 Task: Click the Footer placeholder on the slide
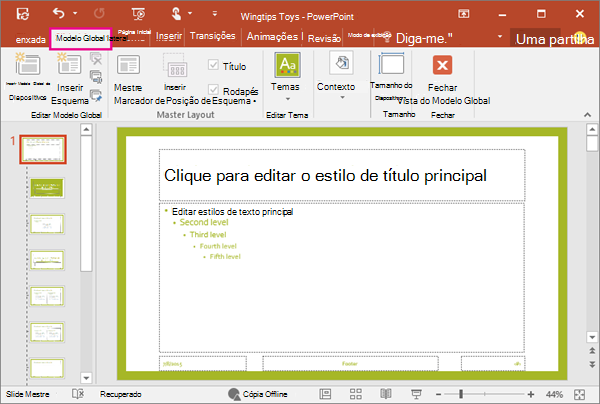(350, 363)
